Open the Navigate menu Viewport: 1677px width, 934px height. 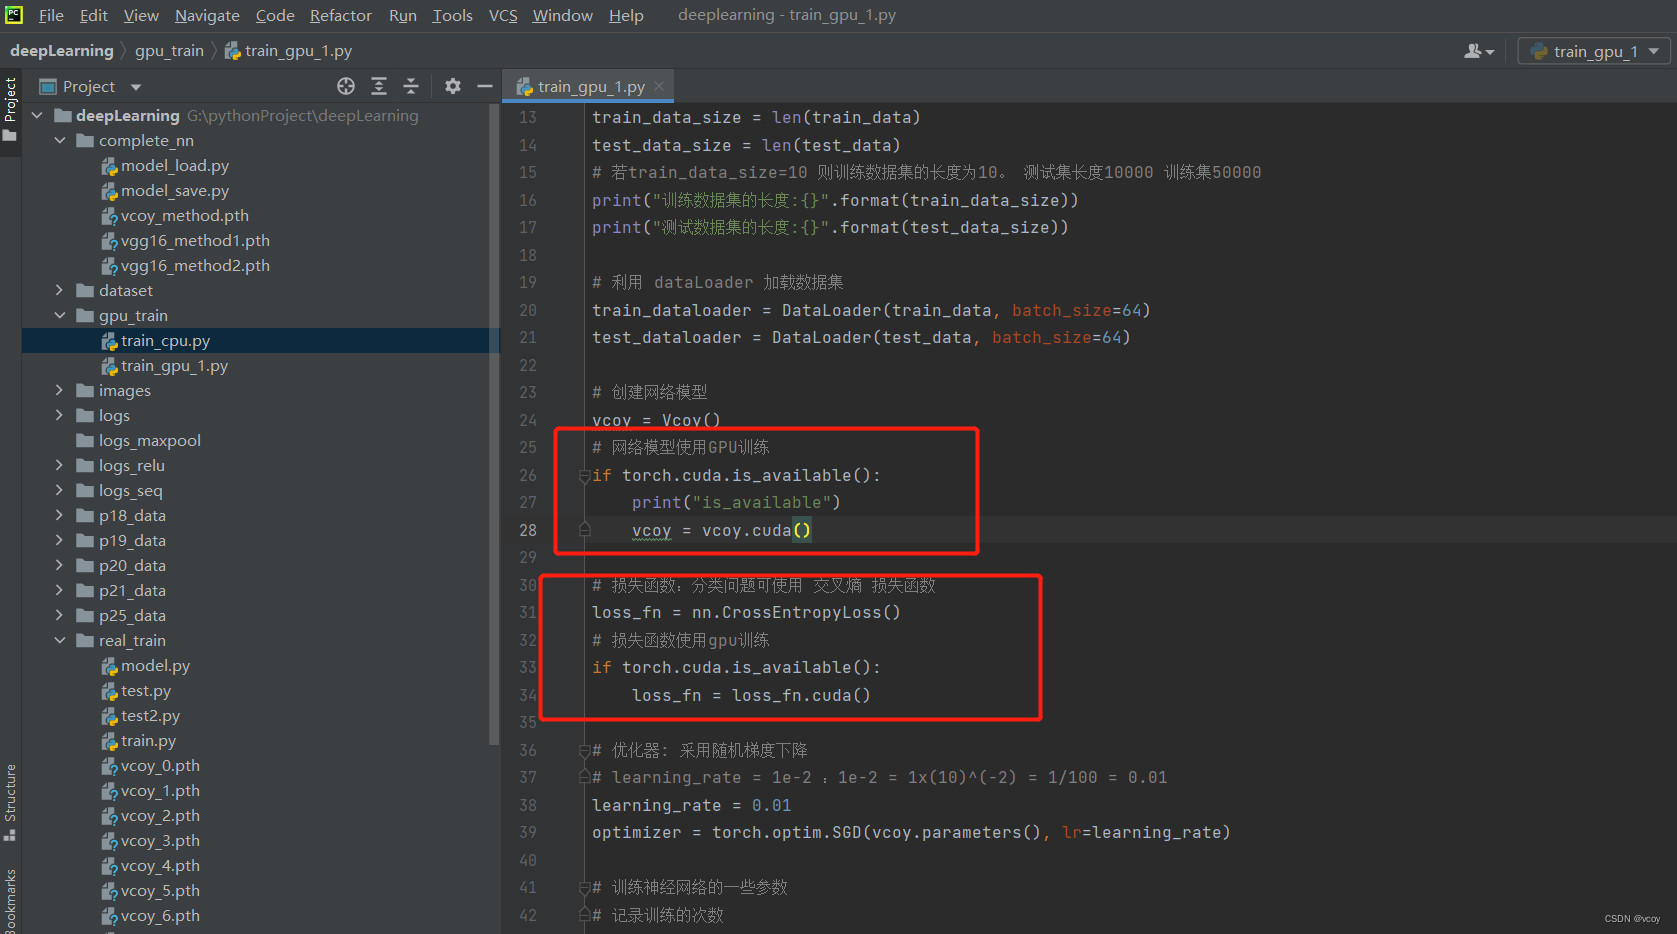[207, 15]
